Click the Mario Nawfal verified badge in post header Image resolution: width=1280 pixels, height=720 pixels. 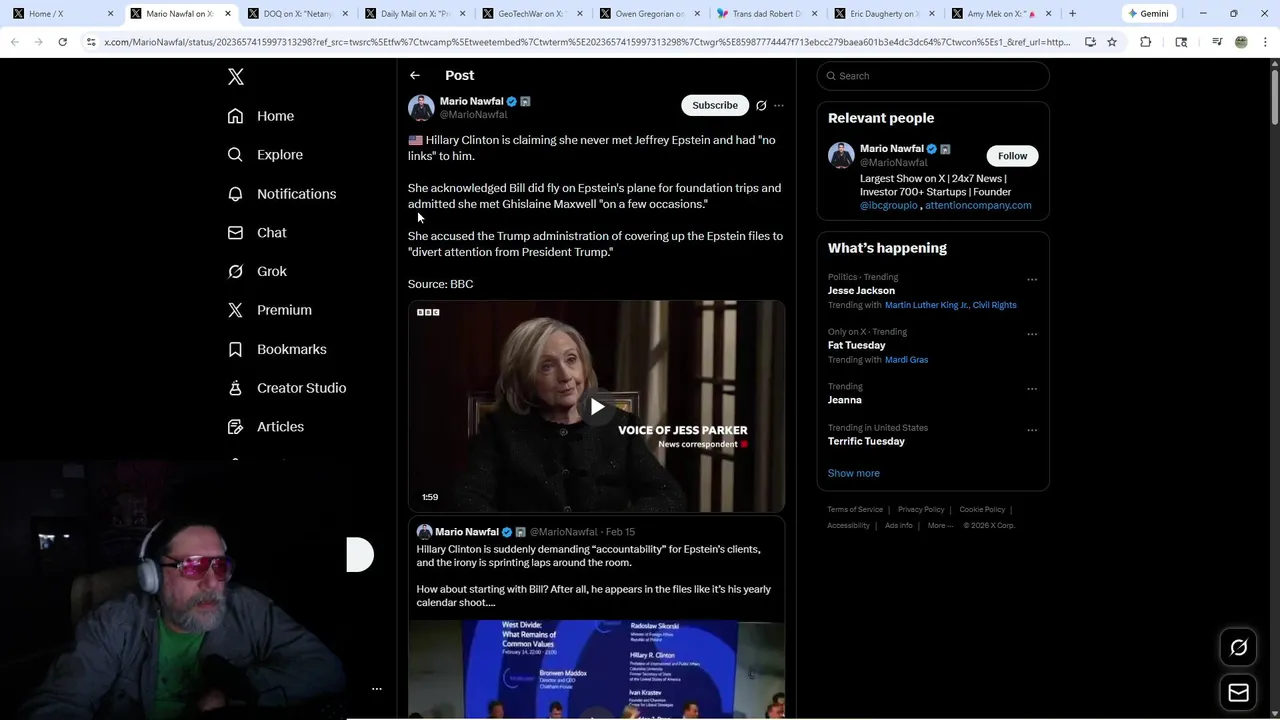(x=511, y=101)
